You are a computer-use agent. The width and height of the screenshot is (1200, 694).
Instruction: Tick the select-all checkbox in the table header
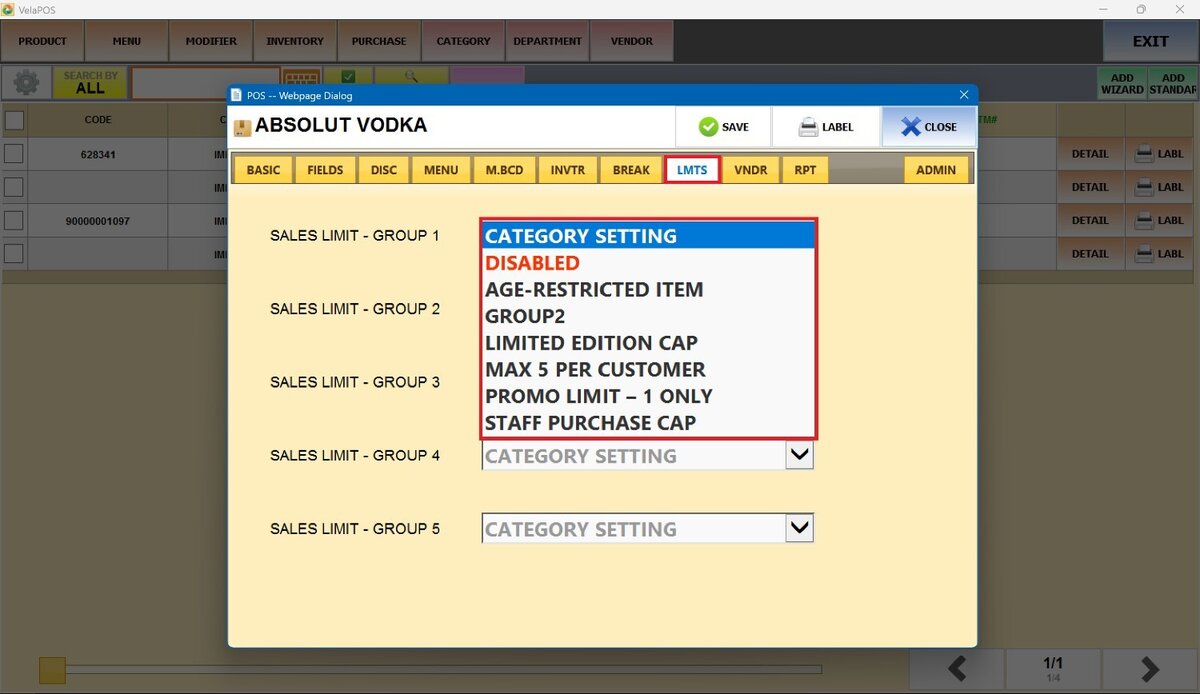pos(14,120)
